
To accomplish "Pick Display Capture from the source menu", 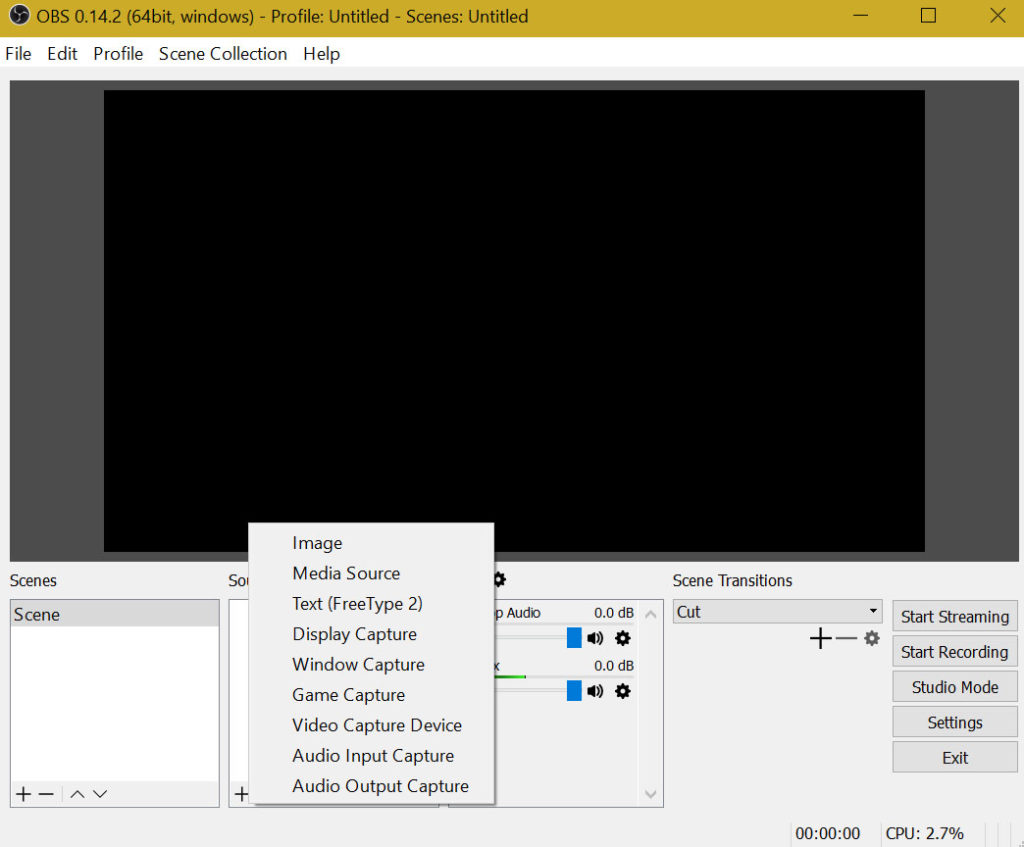I will pyautogui.click(x=371, y=634).
